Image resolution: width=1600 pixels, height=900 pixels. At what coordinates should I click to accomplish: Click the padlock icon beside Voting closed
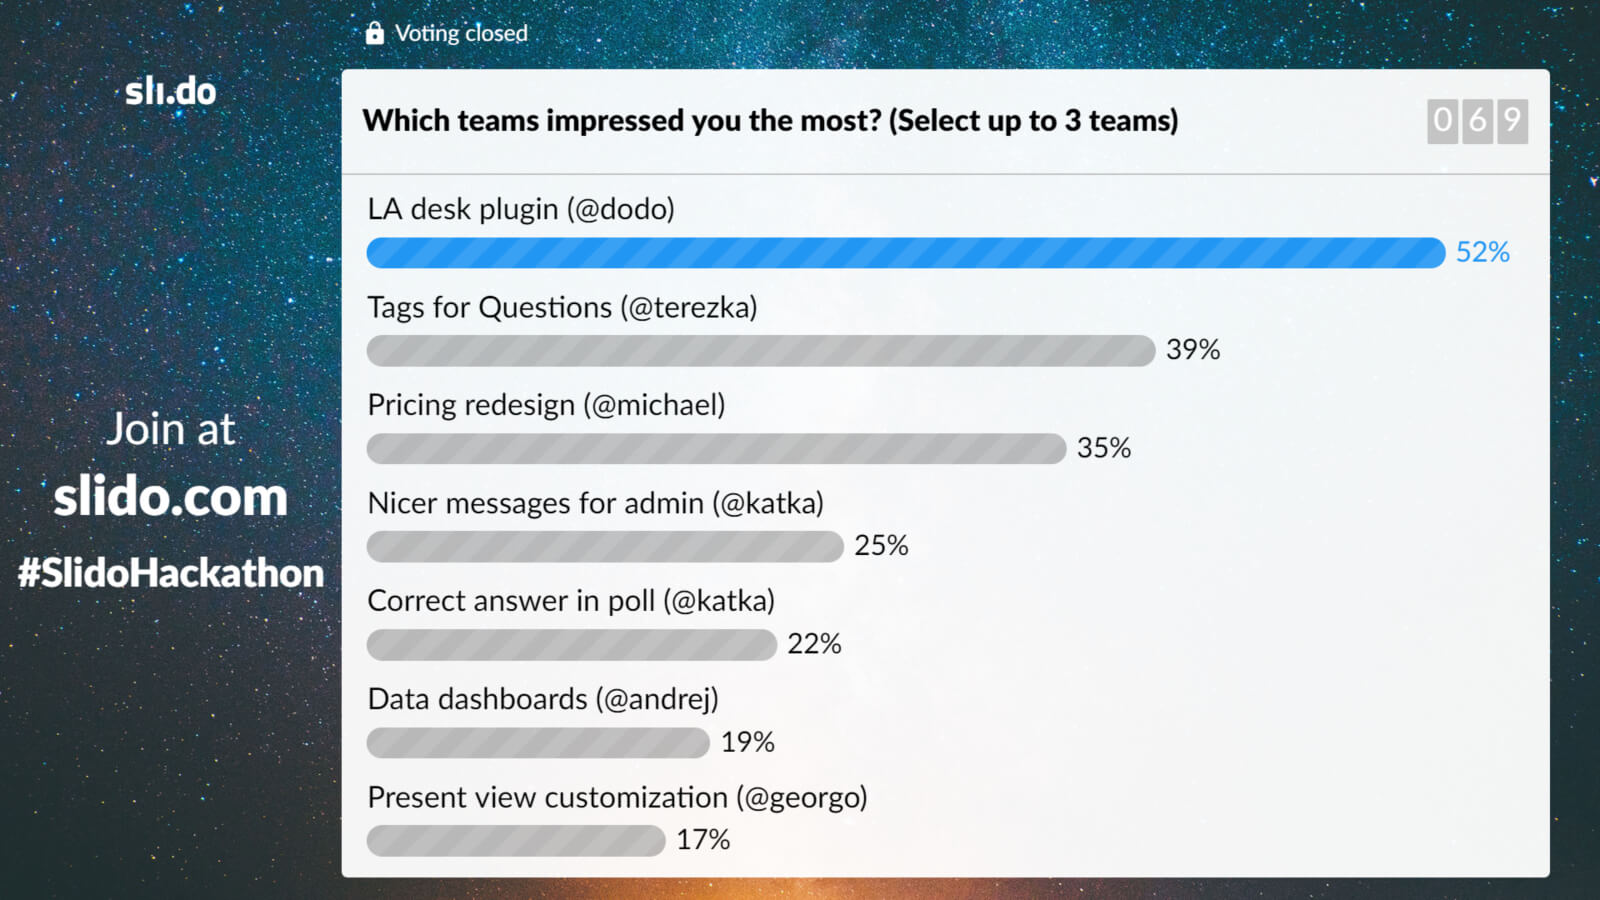click(x=375, y=34)
